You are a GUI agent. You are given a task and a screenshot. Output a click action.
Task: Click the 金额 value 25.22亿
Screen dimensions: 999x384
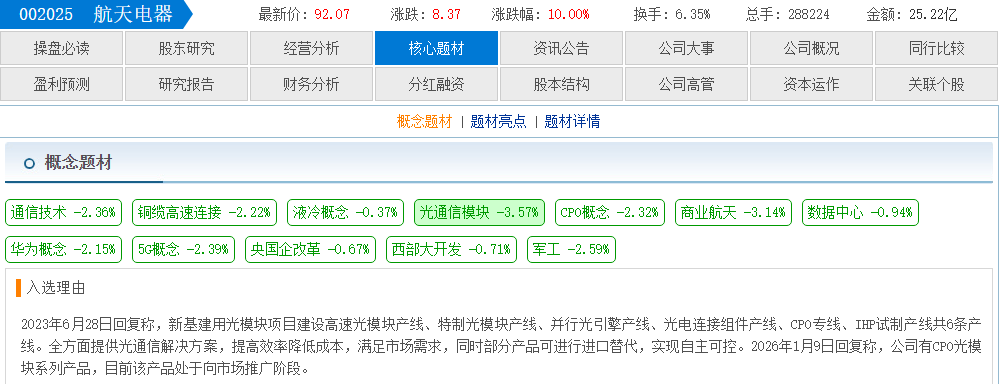coord(933,14)
